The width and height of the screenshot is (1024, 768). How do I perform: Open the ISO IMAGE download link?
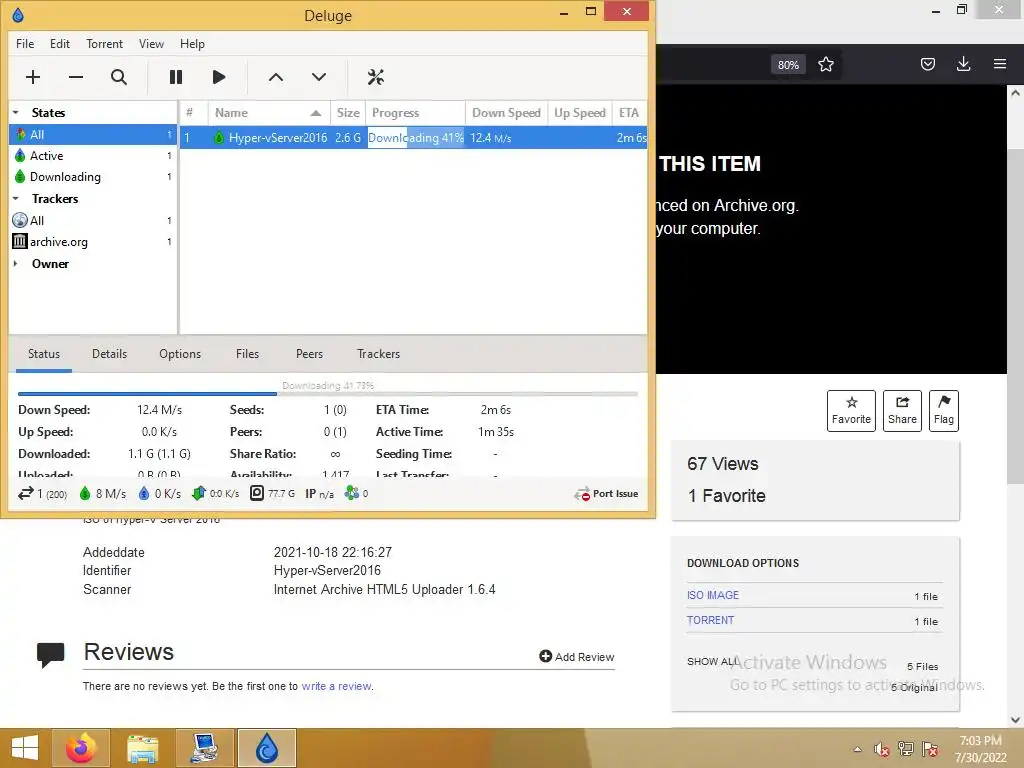[712, 595]
